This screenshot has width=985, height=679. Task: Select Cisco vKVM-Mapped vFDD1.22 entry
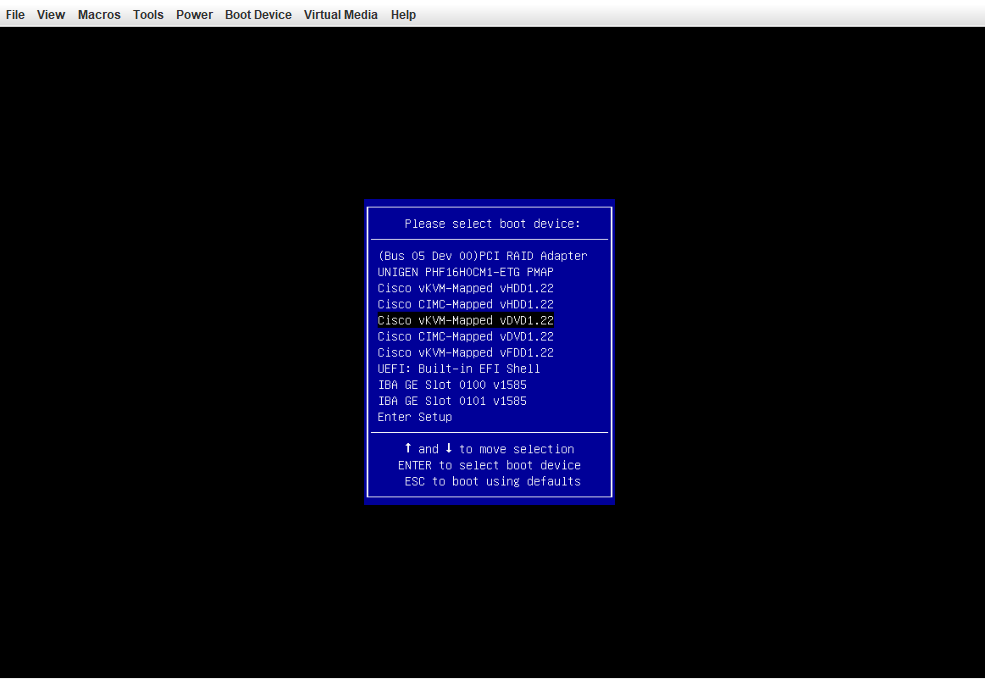465,352
